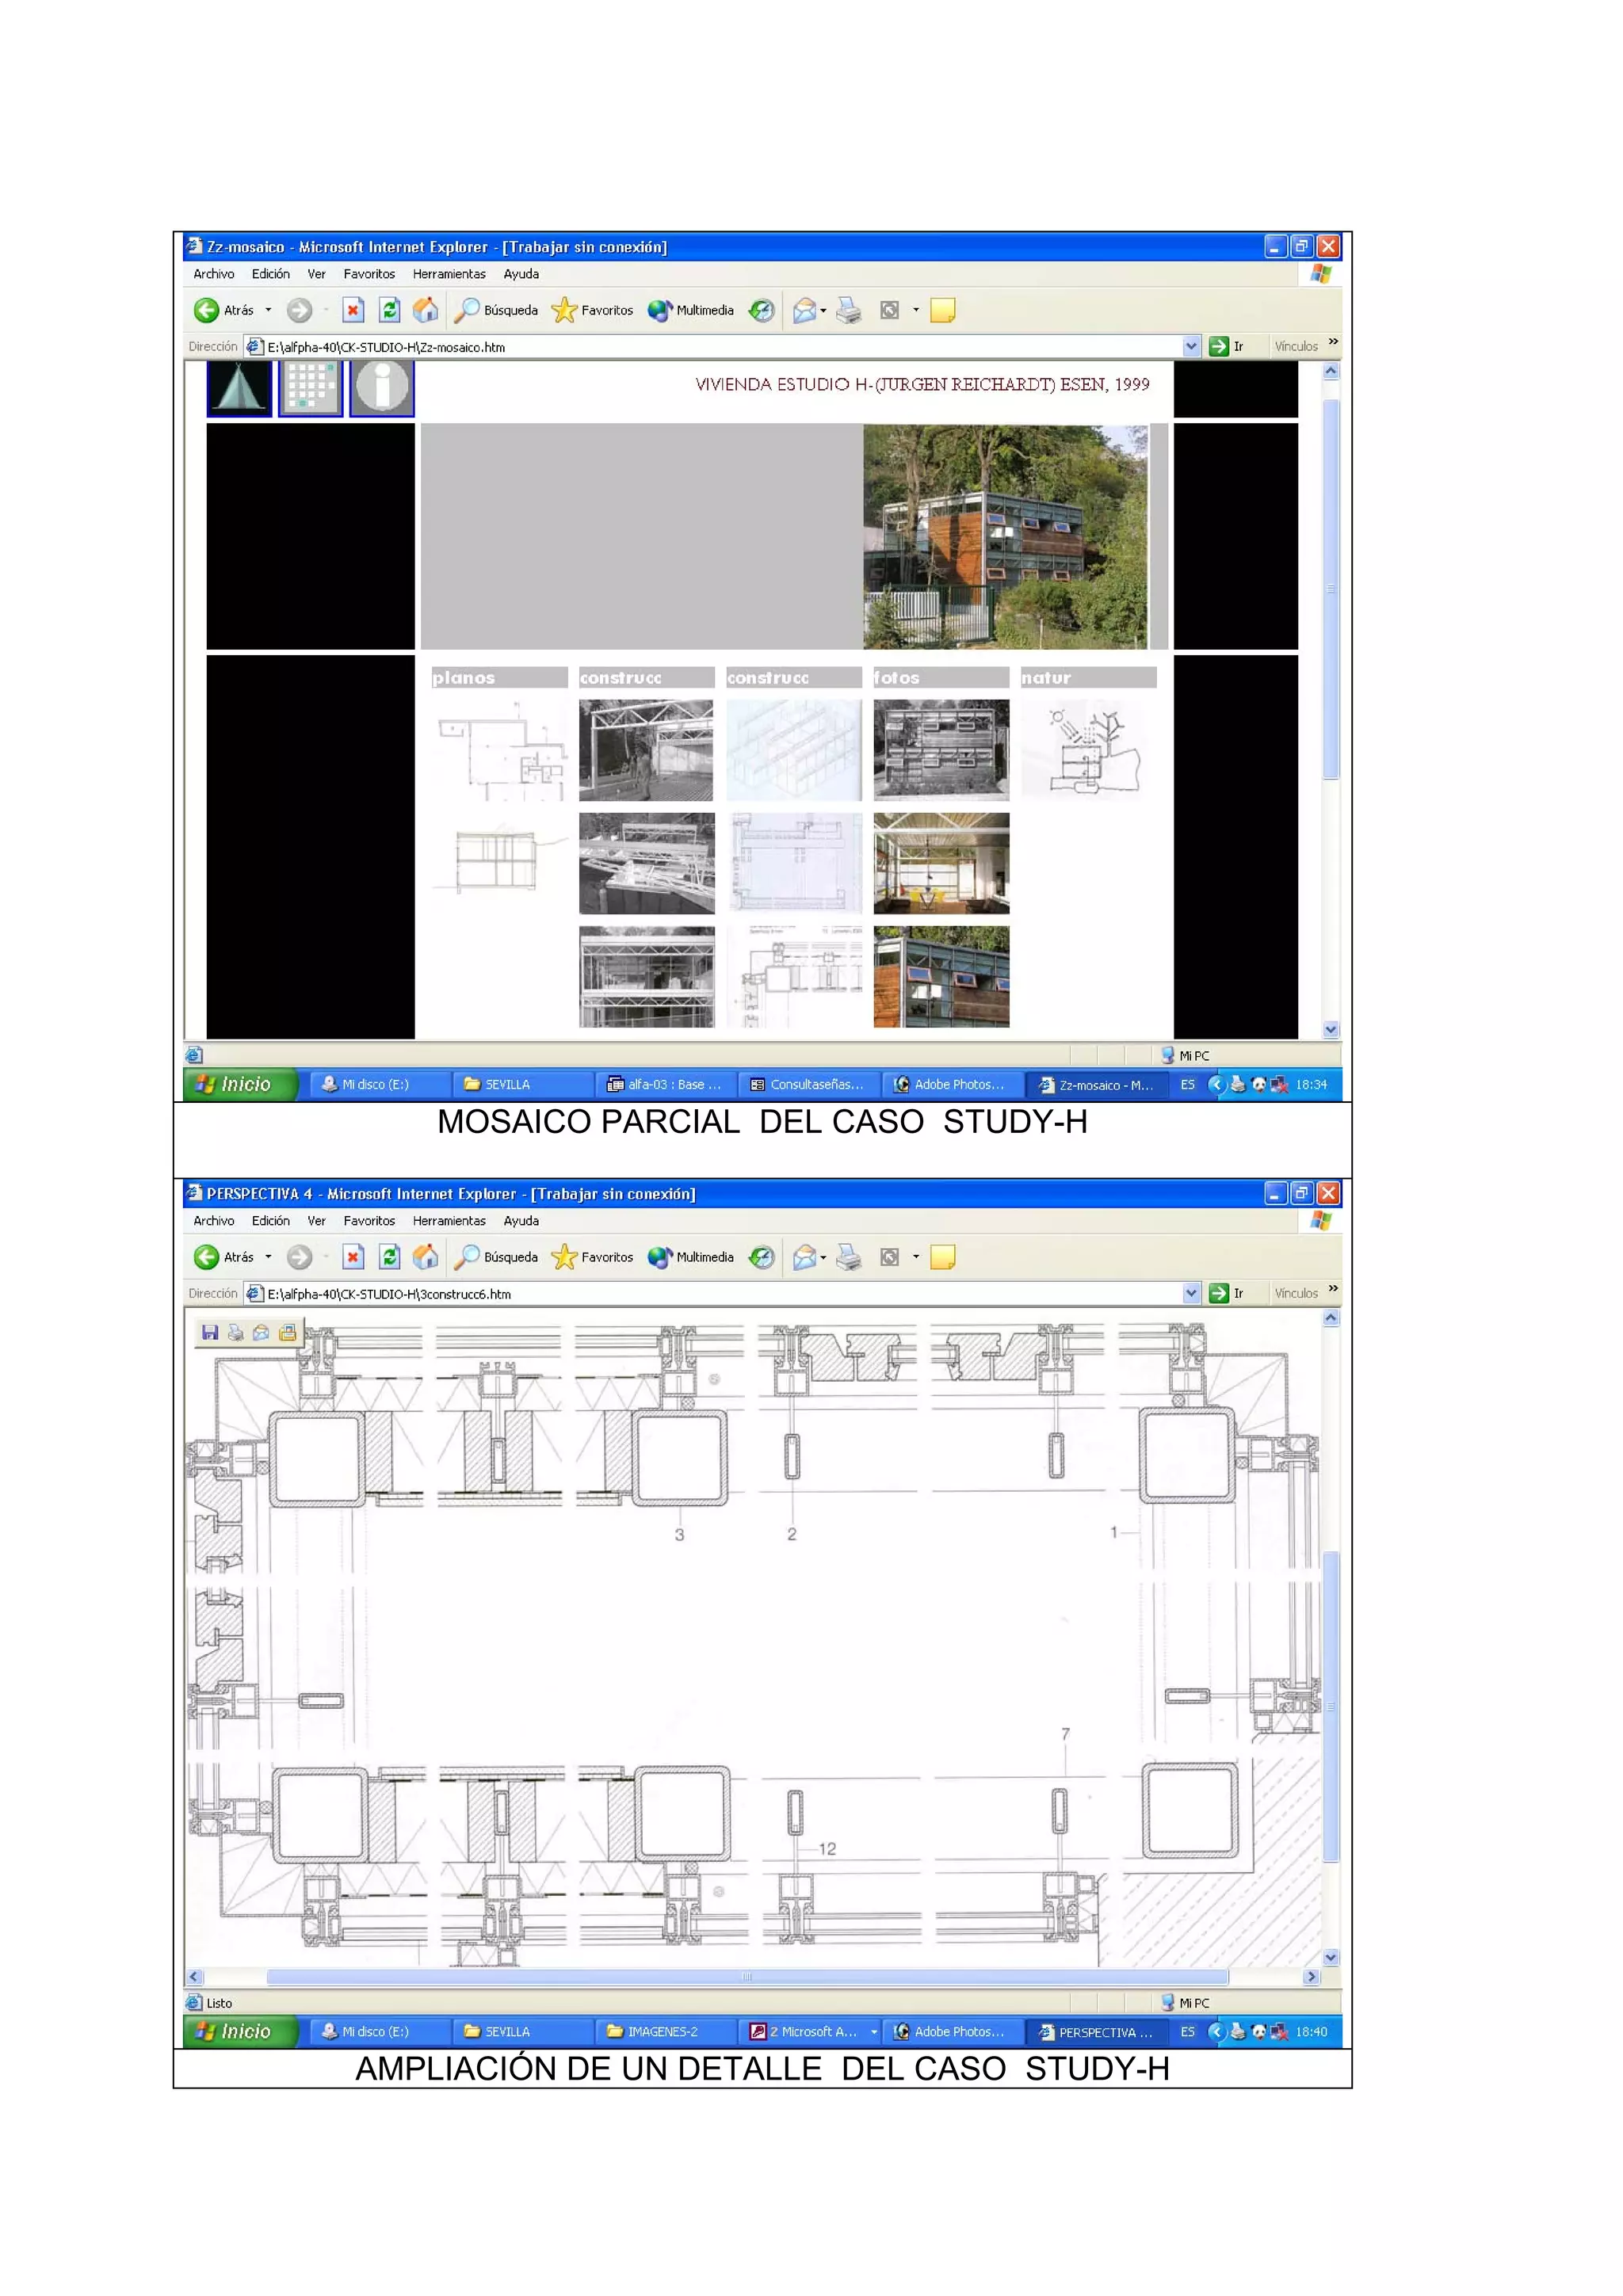Click the grid mosaic icon on the page
This screenshot has height=2296, width=1623.
coord(310,387)
